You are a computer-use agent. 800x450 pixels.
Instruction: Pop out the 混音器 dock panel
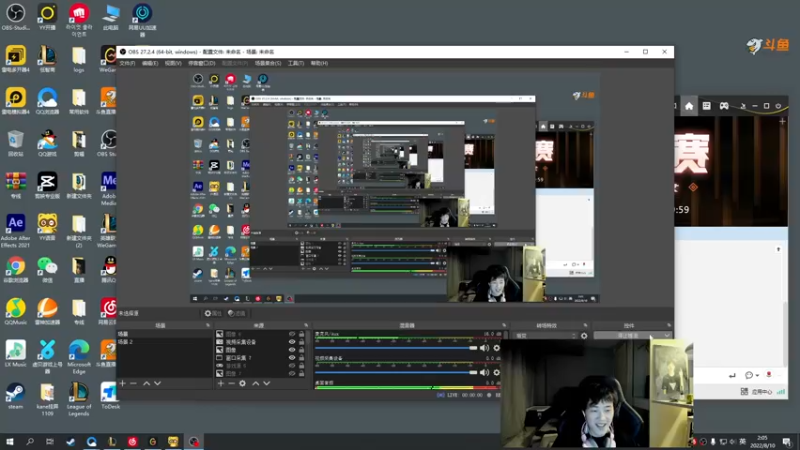coord(504,325)
